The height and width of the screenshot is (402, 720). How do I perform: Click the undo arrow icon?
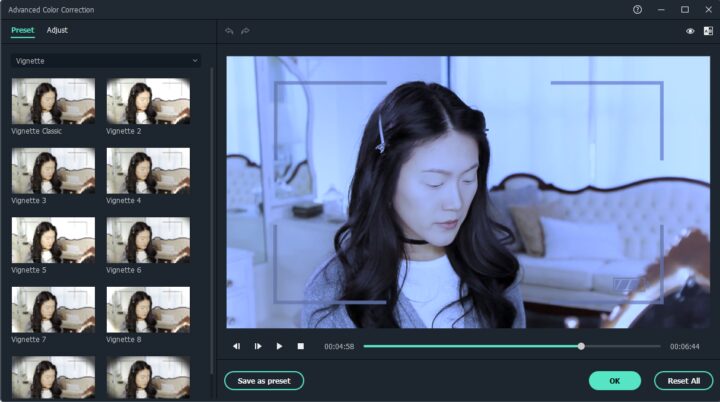[x=229, y=31]
